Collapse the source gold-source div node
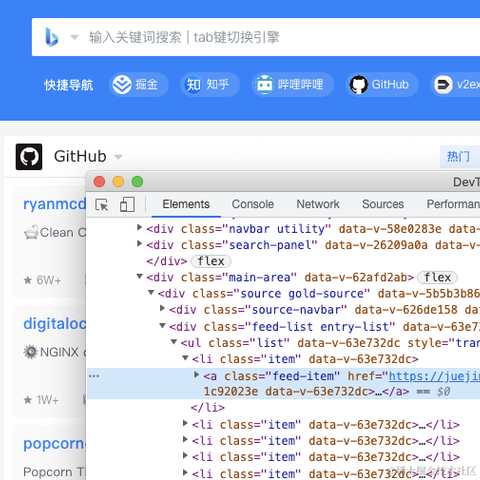Screen dimensions: 480x480 (x=151, y=292)
